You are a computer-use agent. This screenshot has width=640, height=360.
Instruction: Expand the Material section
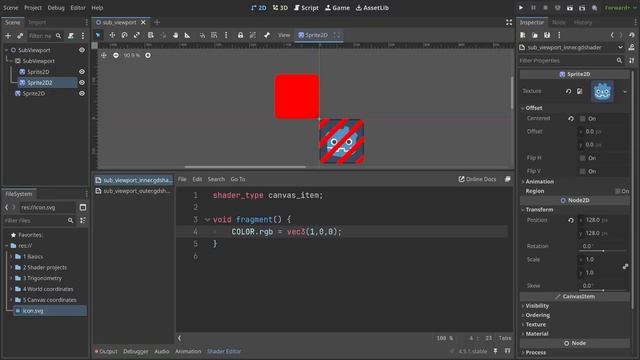click(537, 334)
